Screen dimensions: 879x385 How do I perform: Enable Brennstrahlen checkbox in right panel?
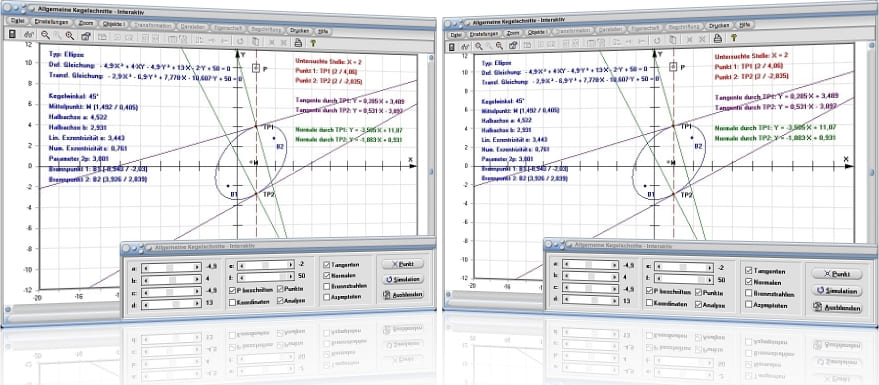[x=748, y=293]
